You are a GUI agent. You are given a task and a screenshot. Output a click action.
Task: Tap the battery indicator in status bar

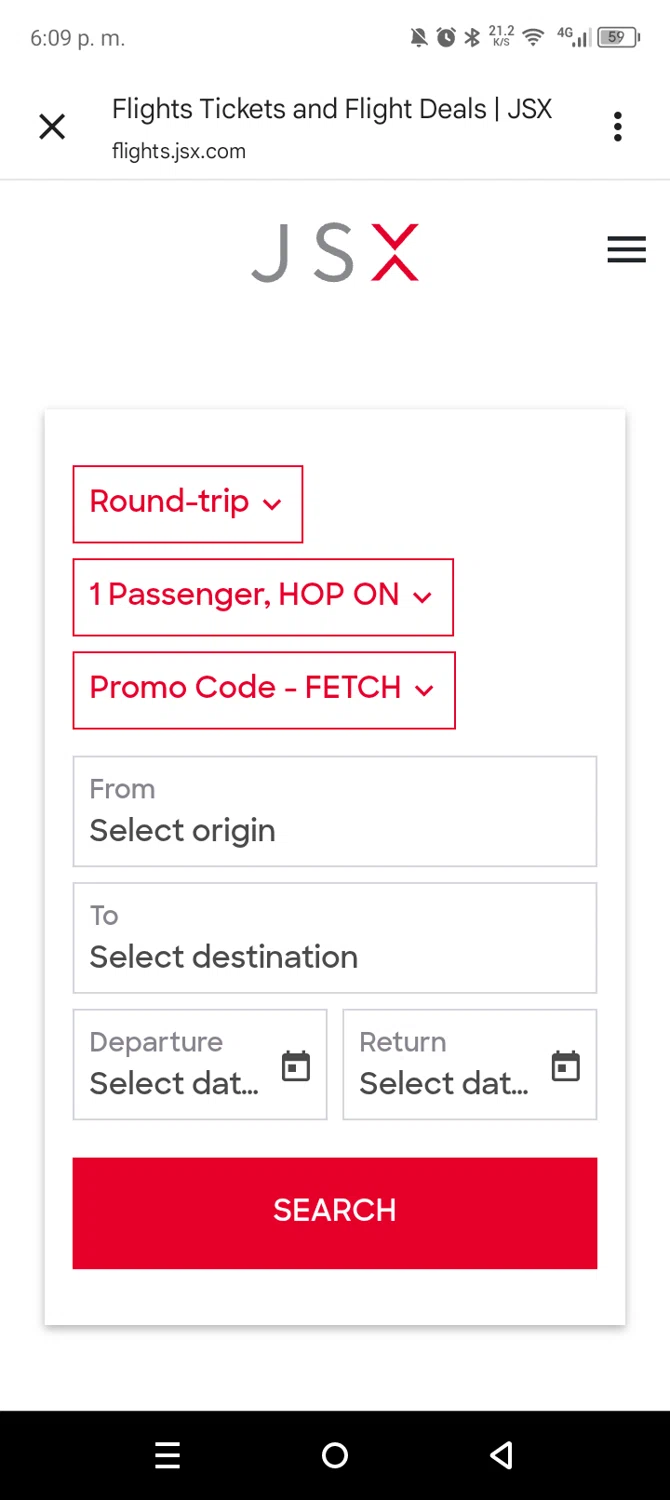click(x=617, y=38)
